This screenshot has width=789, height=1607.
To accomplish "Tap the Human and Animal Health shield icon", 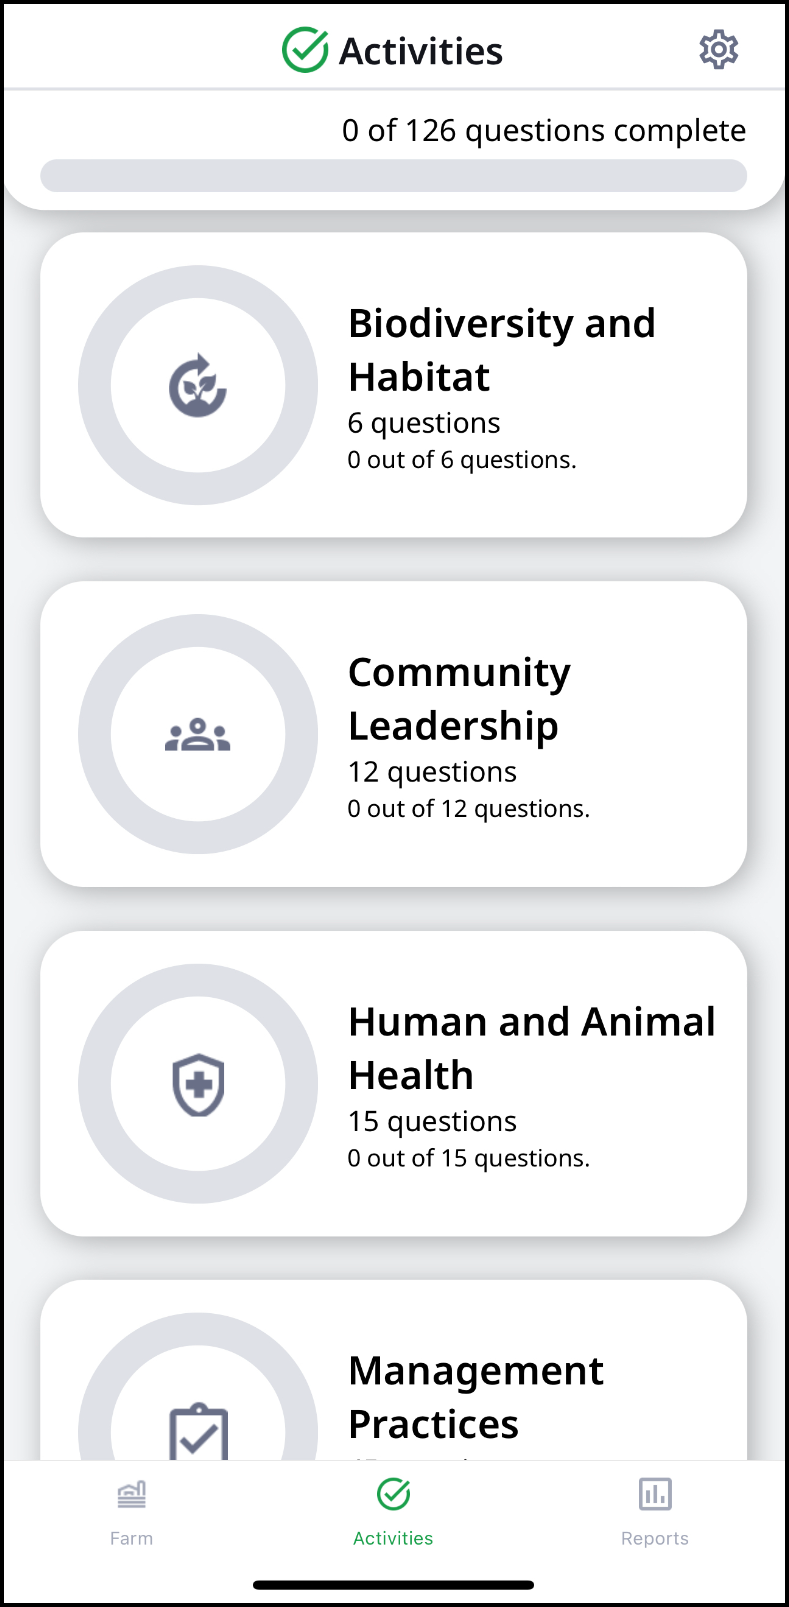I will tap(198, 1084).
